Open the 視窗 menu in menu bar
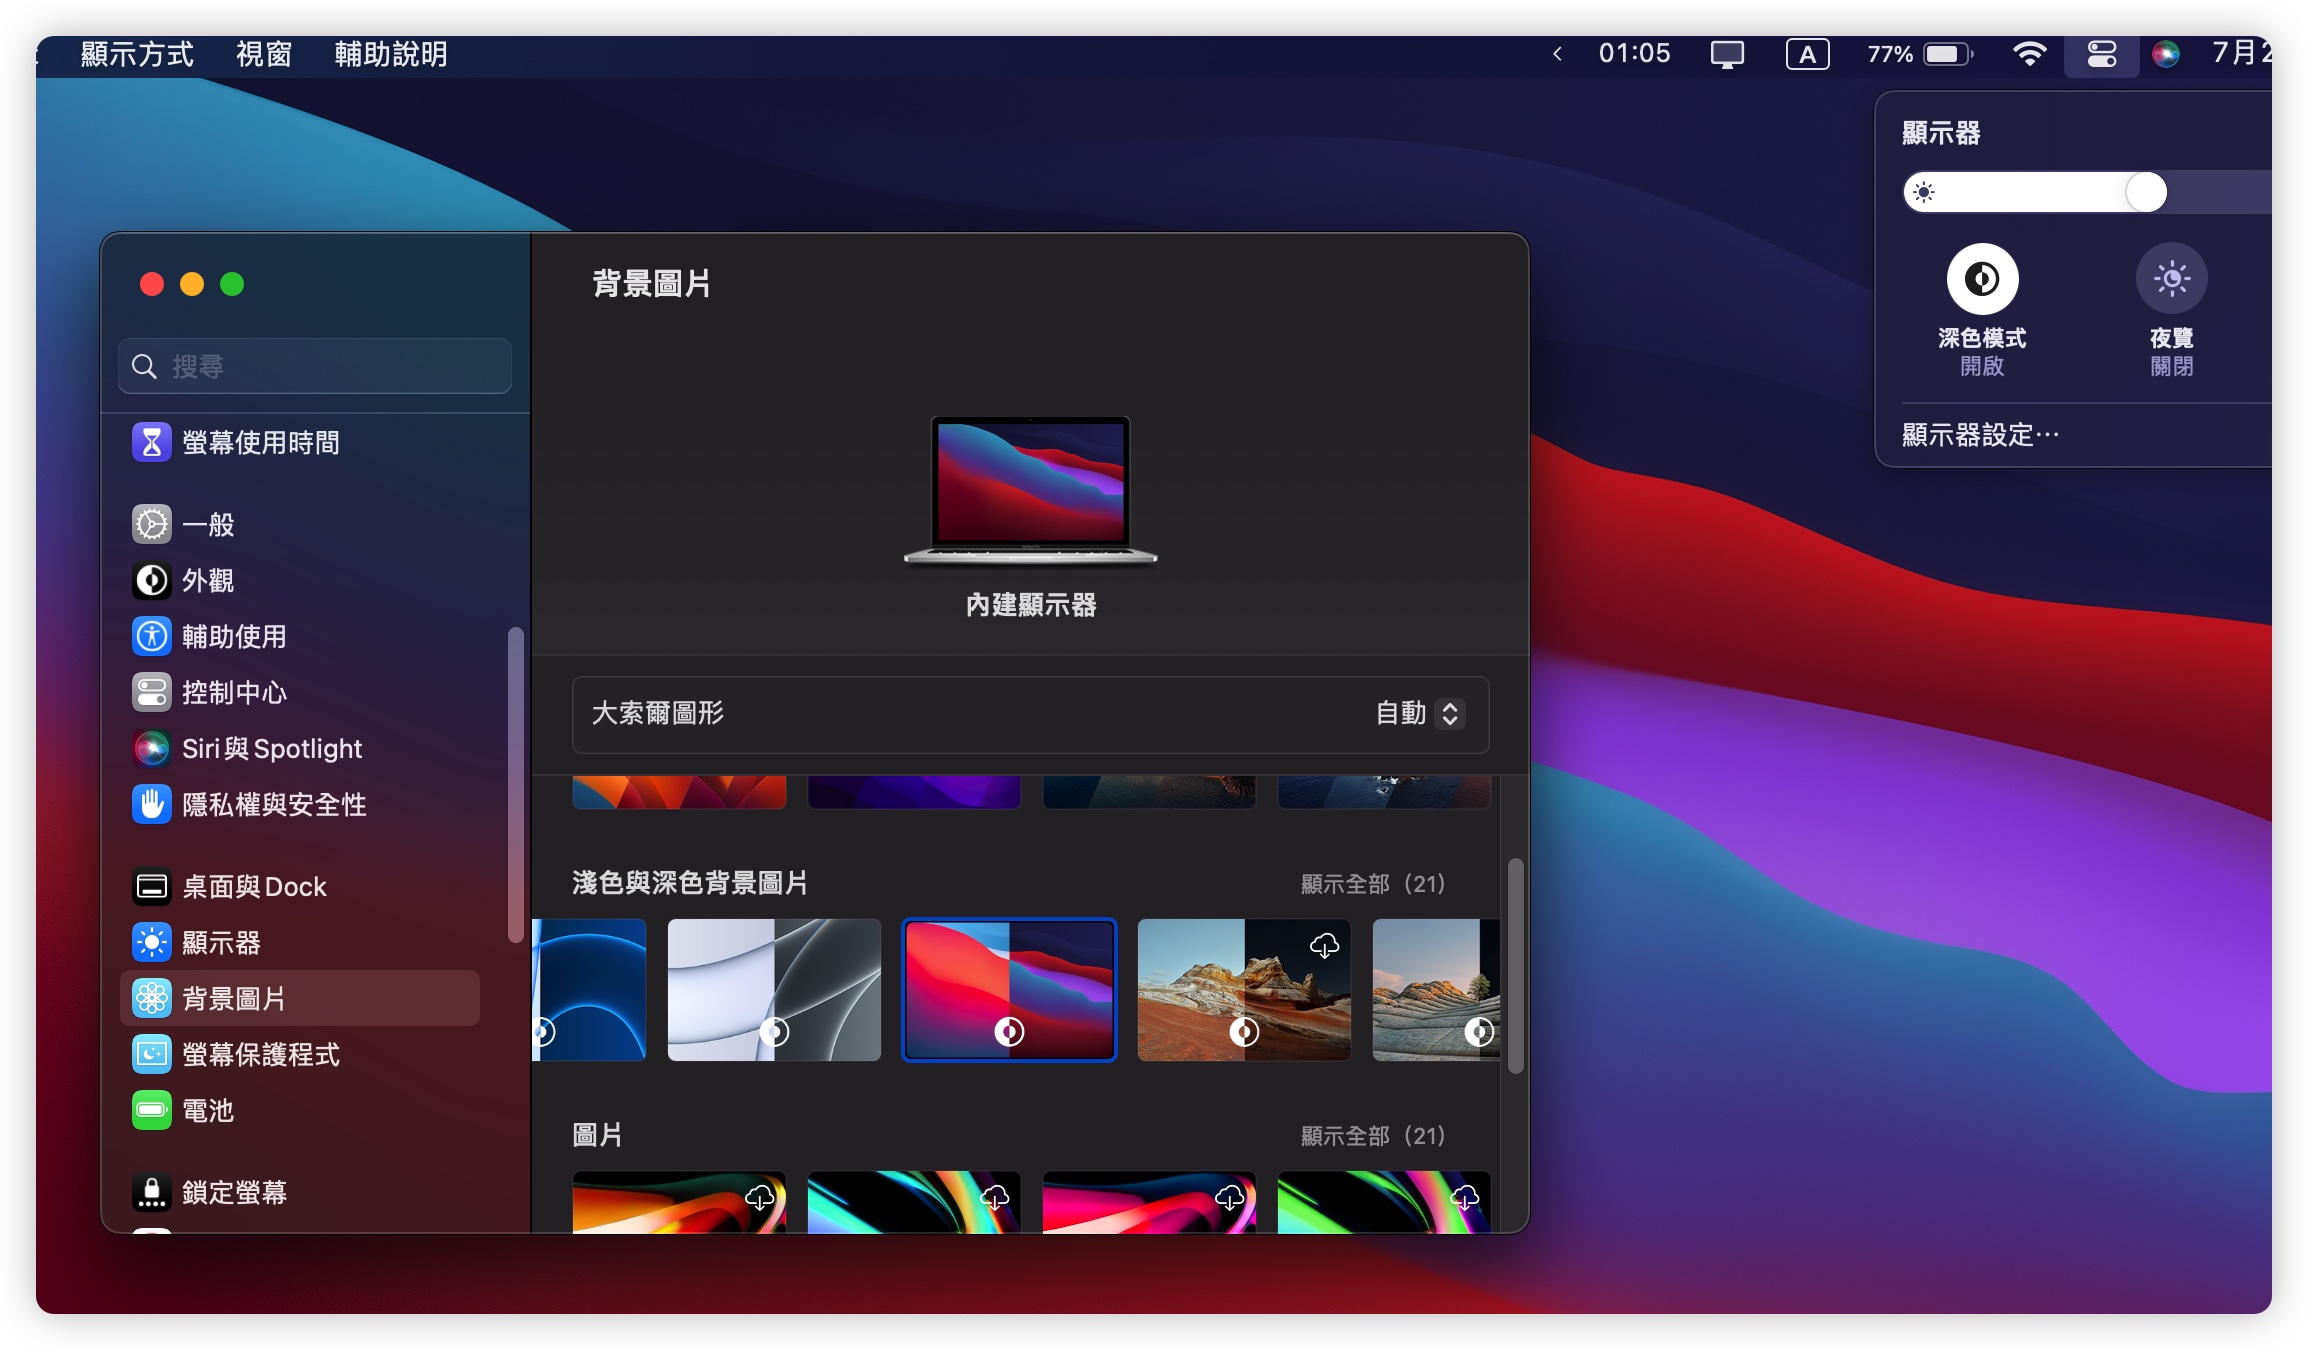 (263, 54)
